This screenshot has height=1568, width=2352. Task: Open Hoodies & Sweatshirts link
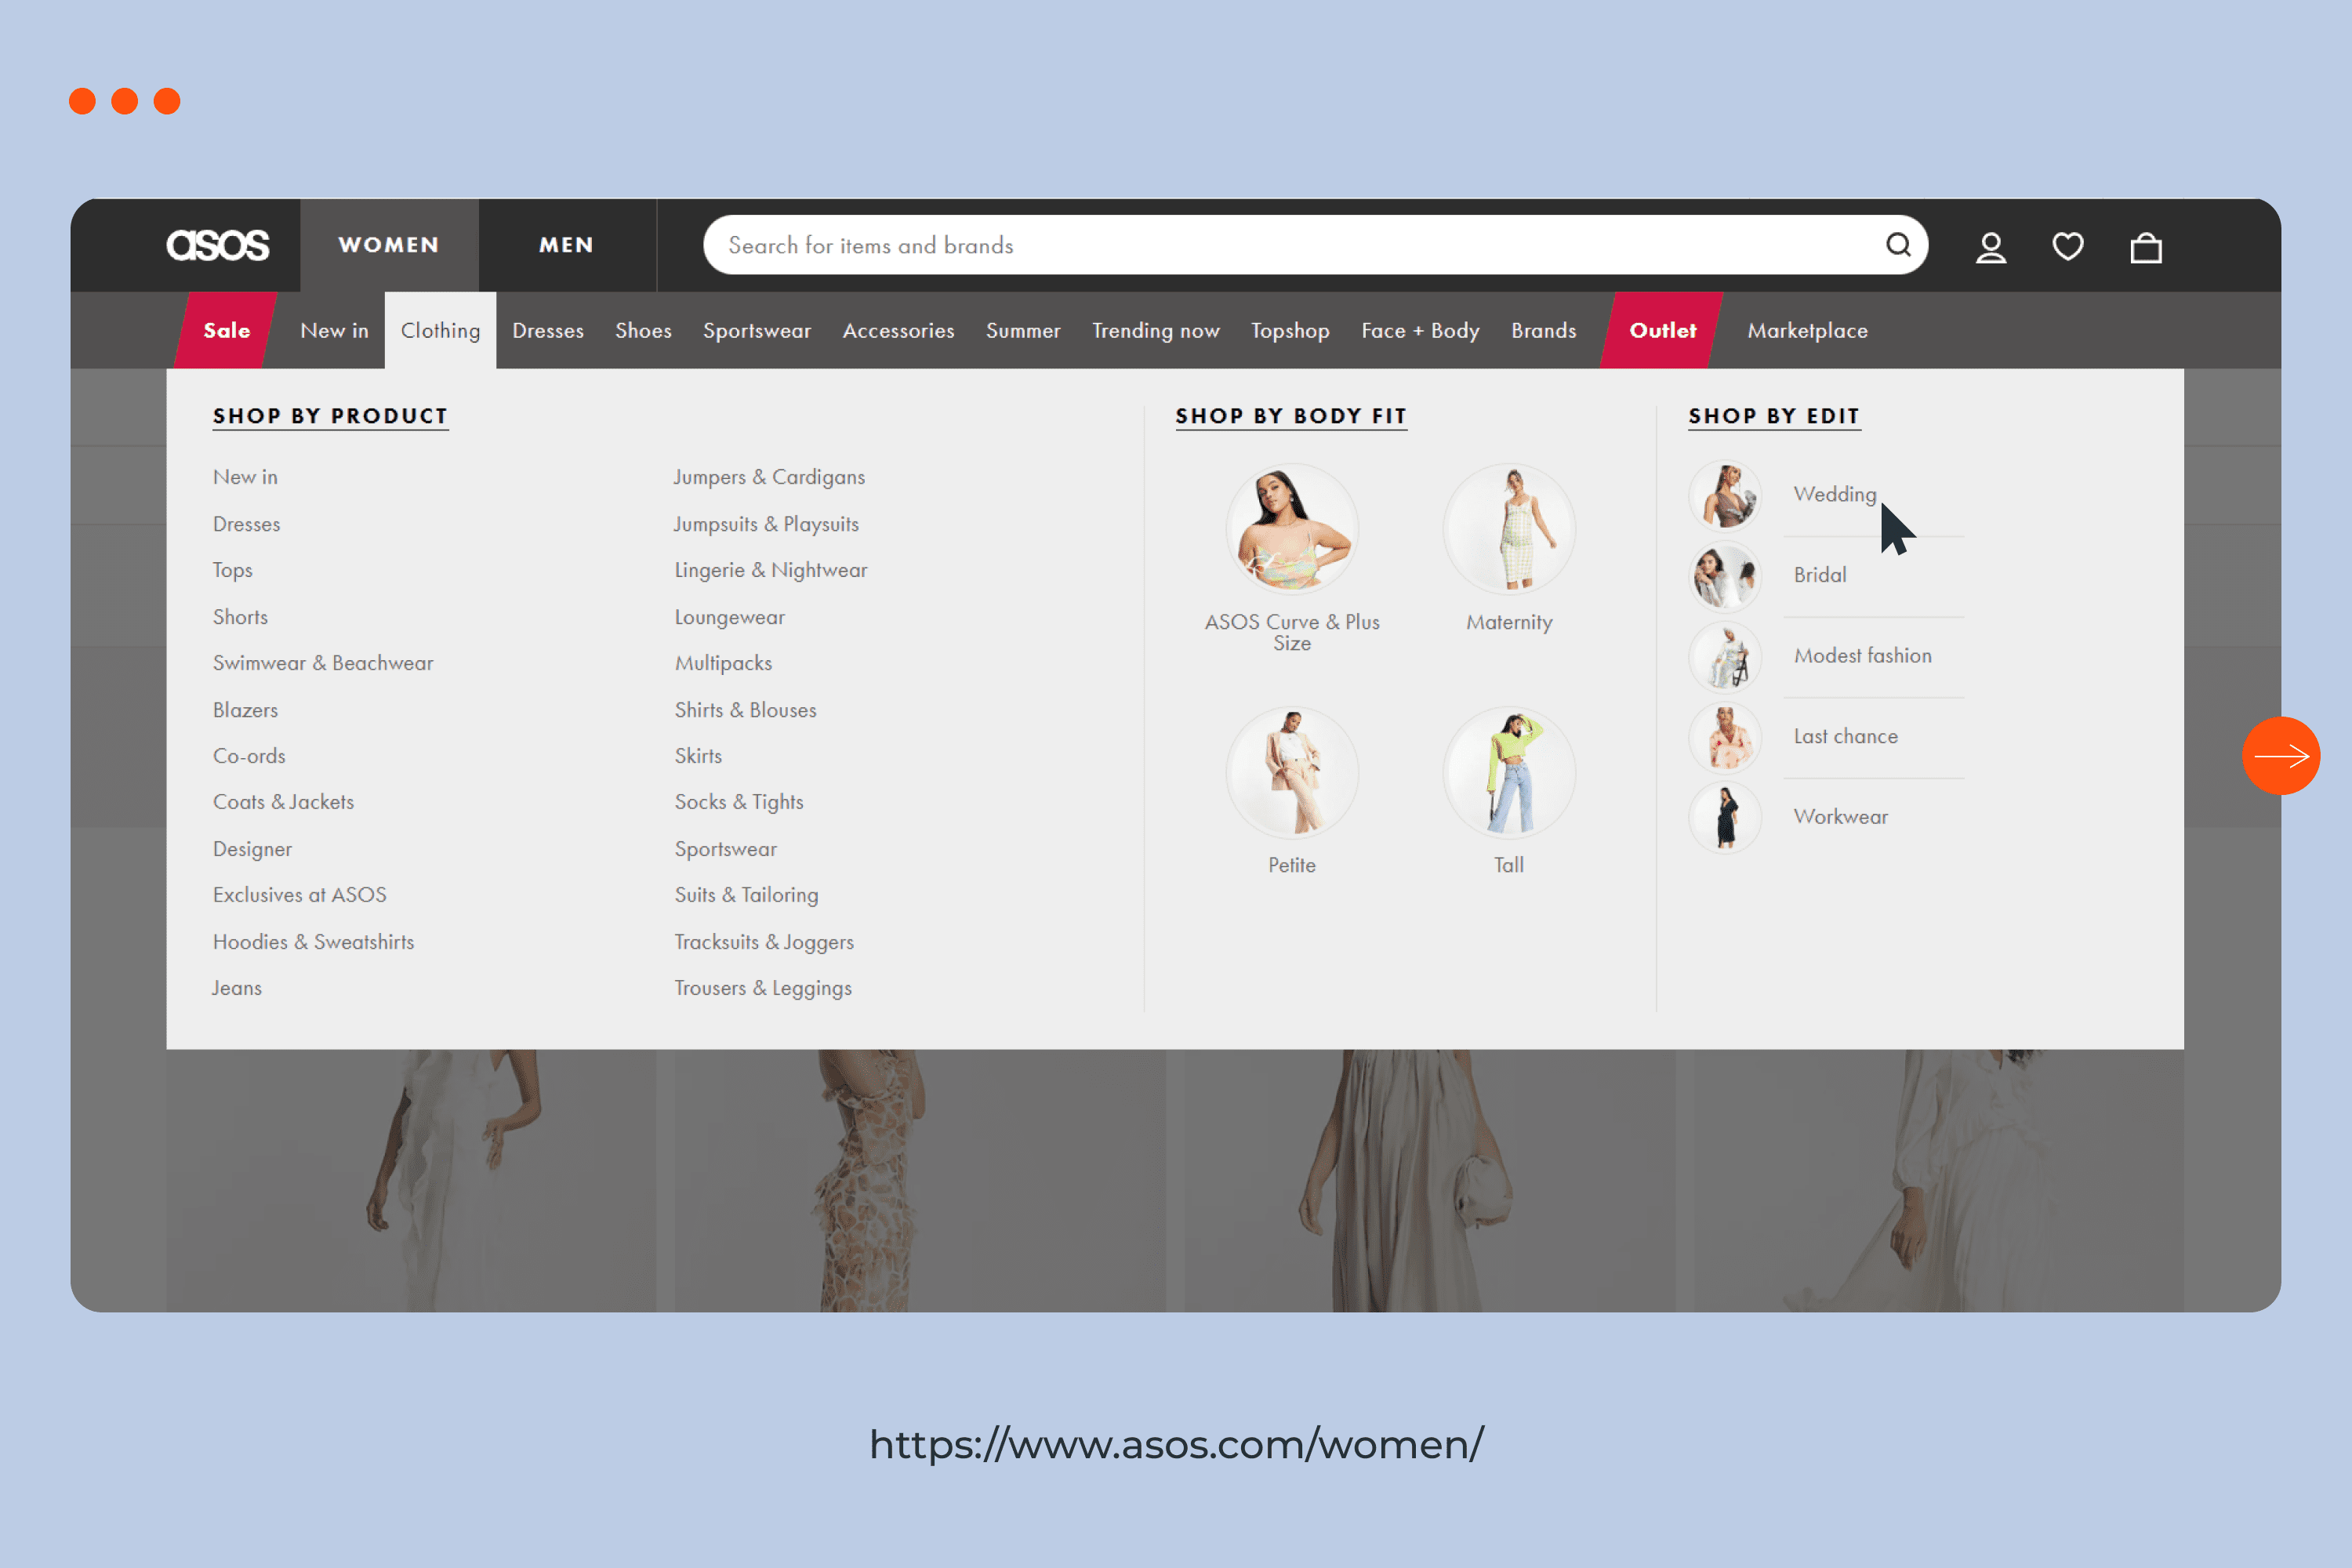(x=313, y=942)
